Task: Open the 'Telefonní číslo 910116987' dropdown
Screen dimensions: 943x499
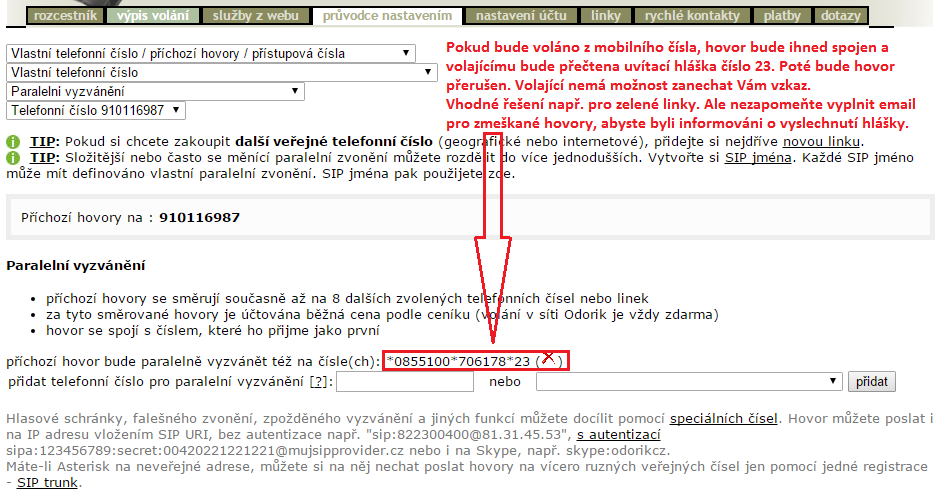Action: click(96, 110)
